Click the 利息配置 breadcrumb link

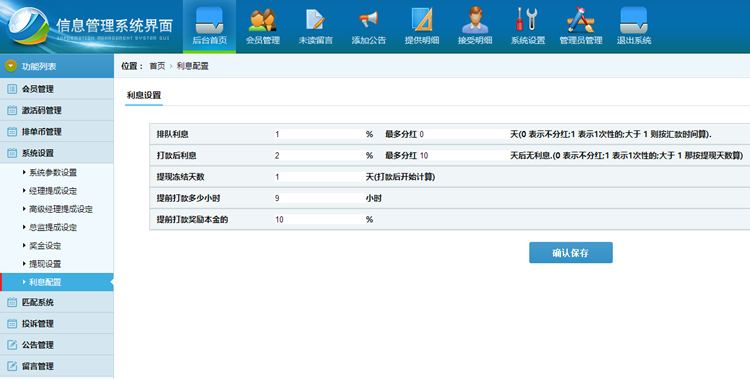193,66
